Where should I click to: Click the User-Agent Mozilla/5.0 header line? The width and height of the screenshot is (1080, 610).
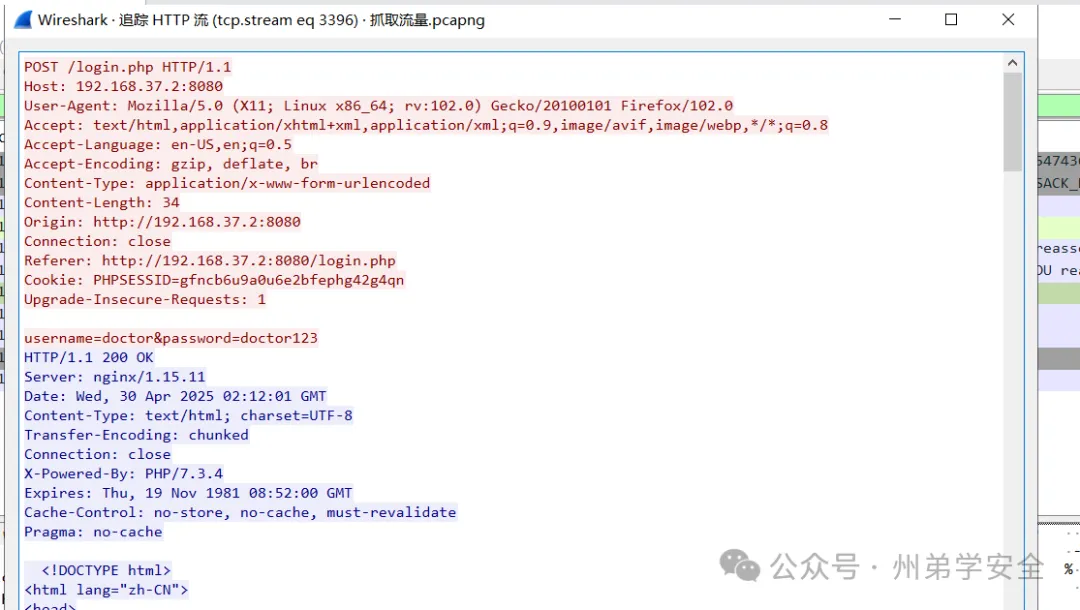(x=378, y=105)
